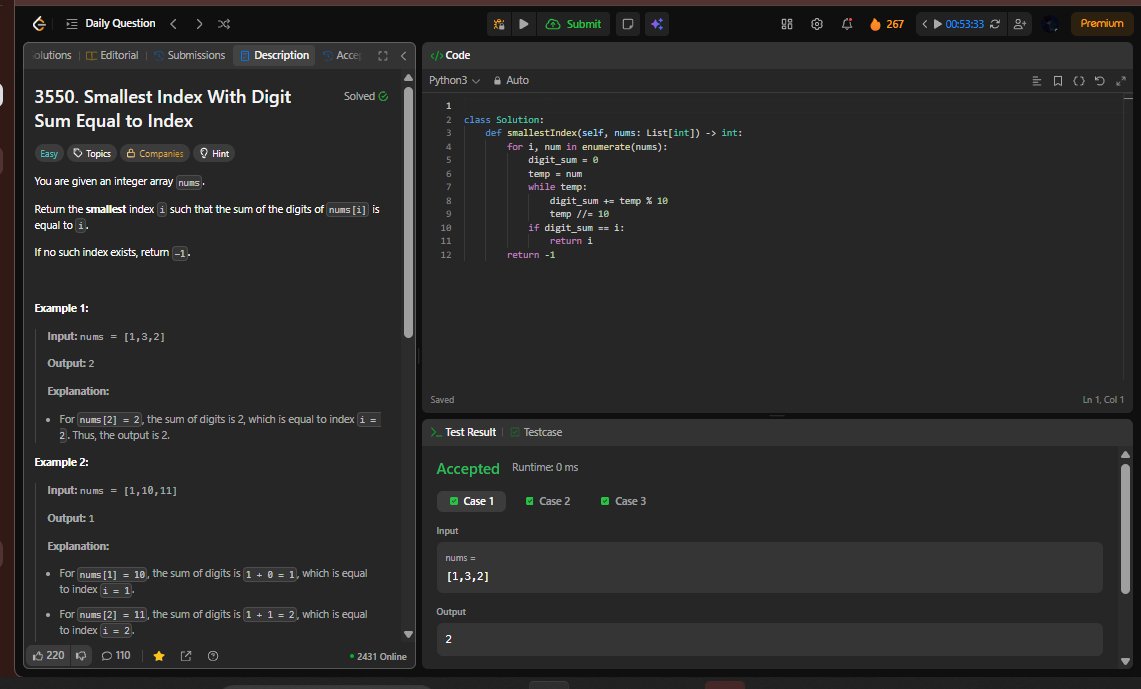
Task: Select Case 3 result
Action: 624,501
